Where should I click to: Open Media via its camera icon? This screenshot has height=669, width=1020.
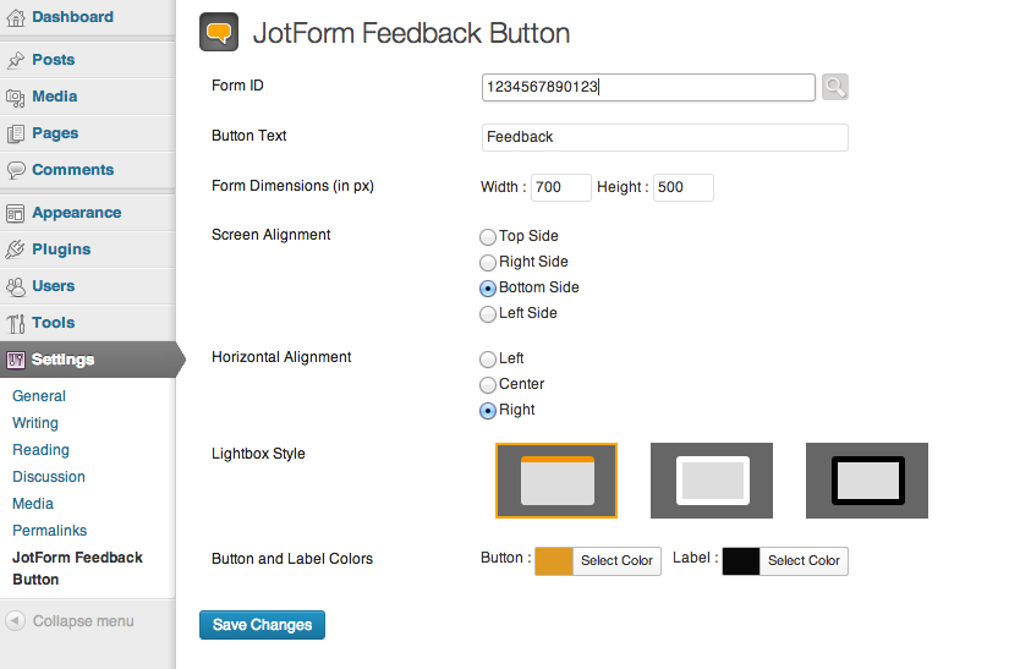pyautogui.click(x=14, y=96)
